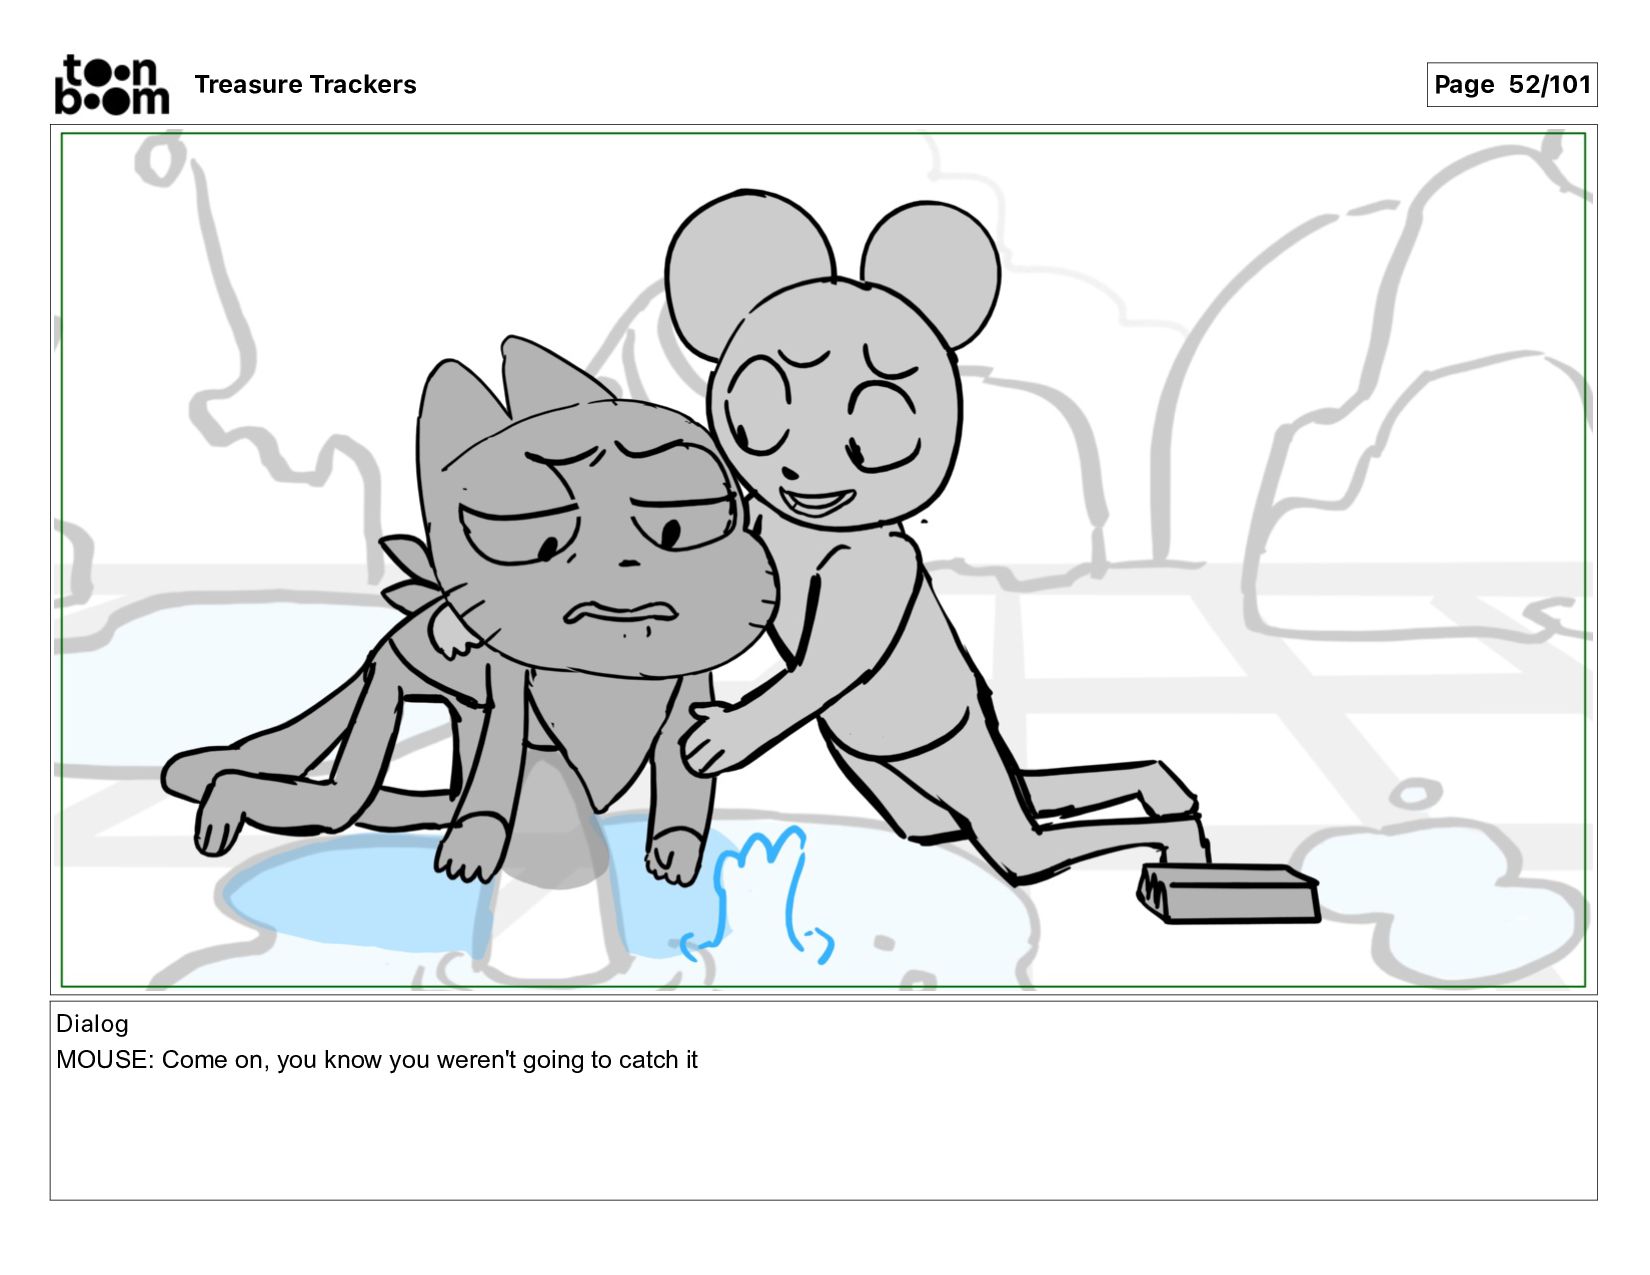Click the Page 52/101 indicator
Viewport: 1650px width, 1275px height.
point(1511,84)
